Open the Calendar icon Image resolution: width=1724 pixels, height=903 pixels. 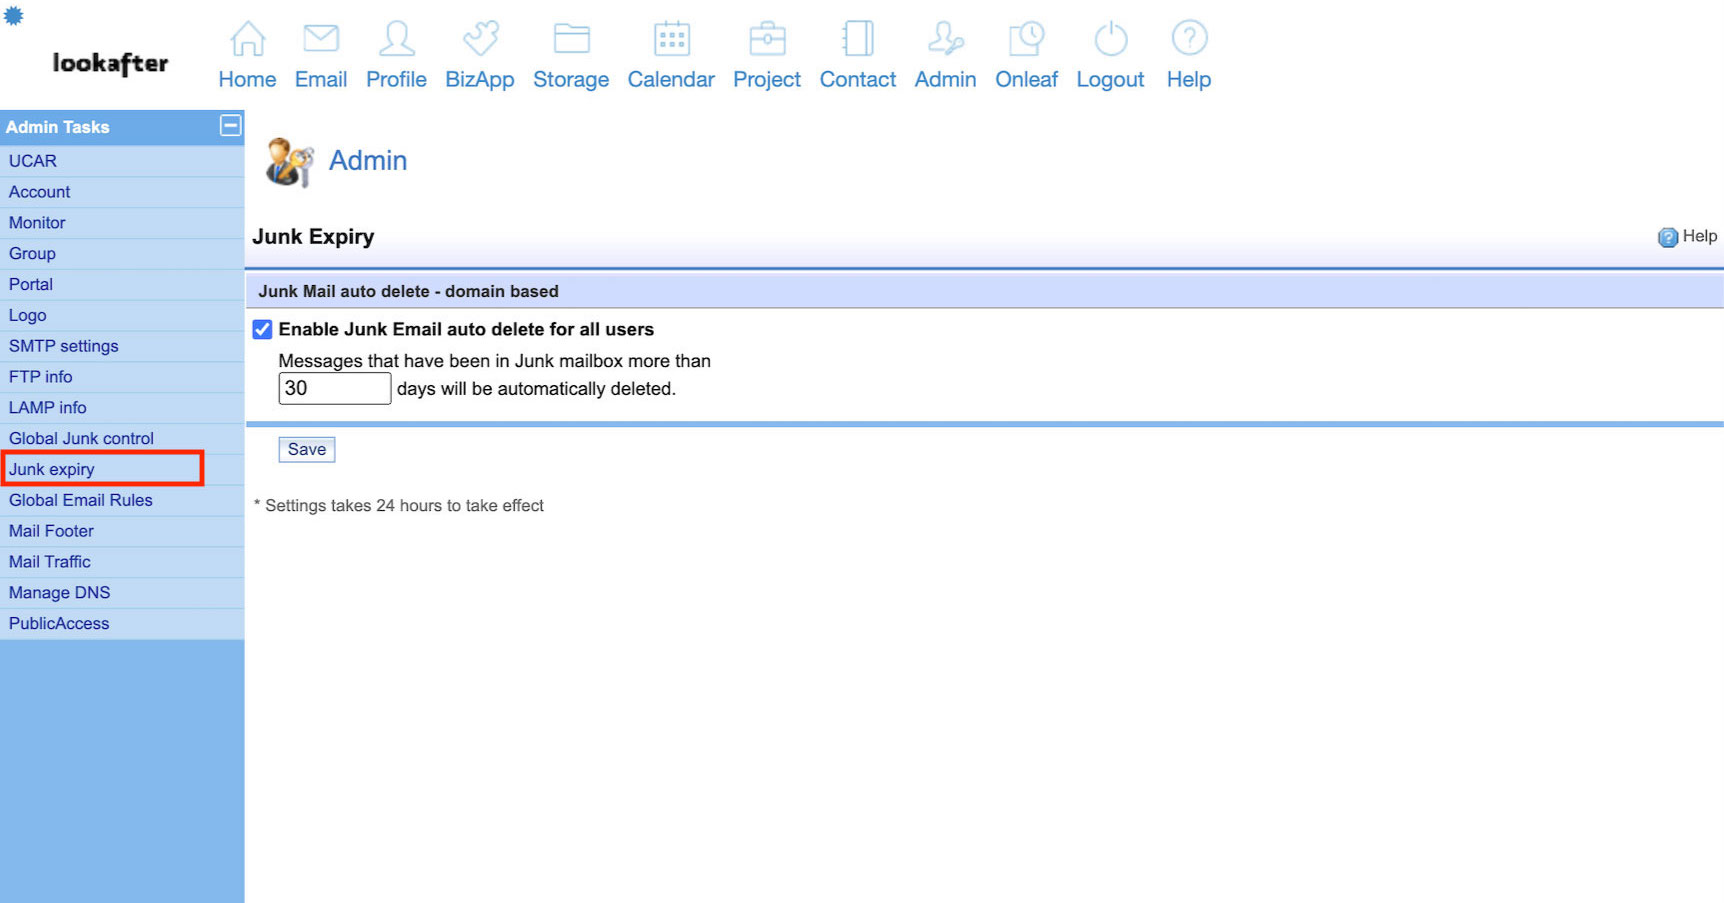pos(671,39)
